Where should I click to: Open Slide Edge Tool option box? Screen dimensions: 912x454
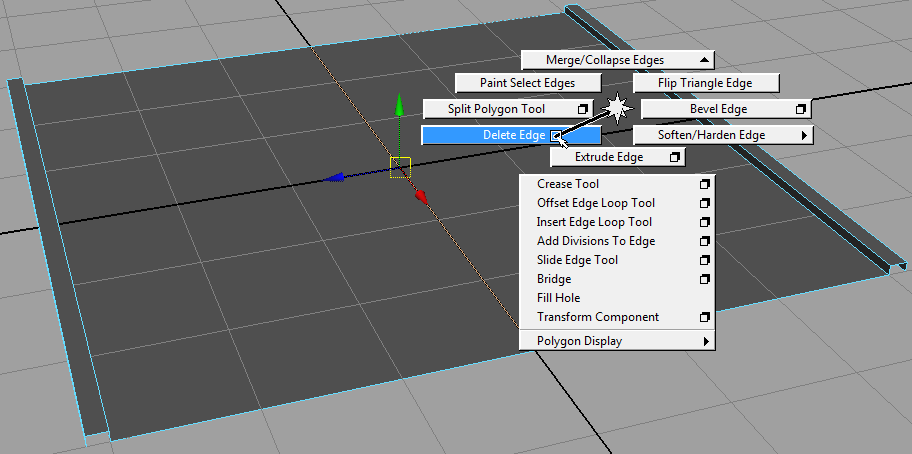pyautogui.click(x=705, y=261)
